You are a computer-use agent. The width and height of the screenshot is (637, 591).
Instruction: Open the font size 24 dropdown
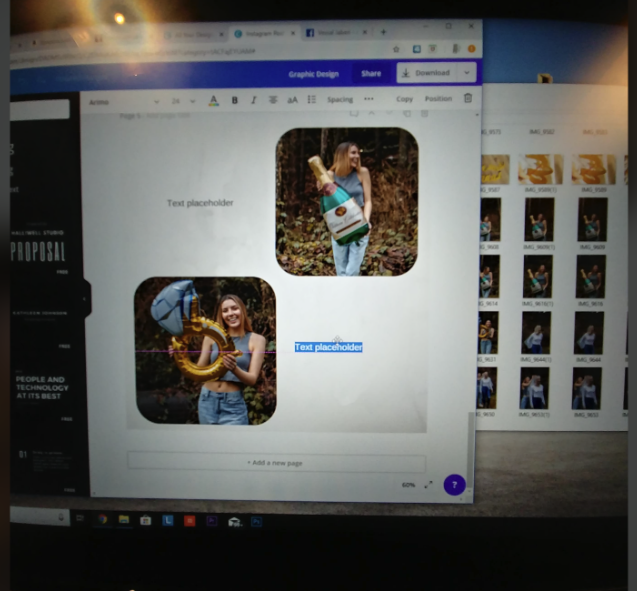183,101
